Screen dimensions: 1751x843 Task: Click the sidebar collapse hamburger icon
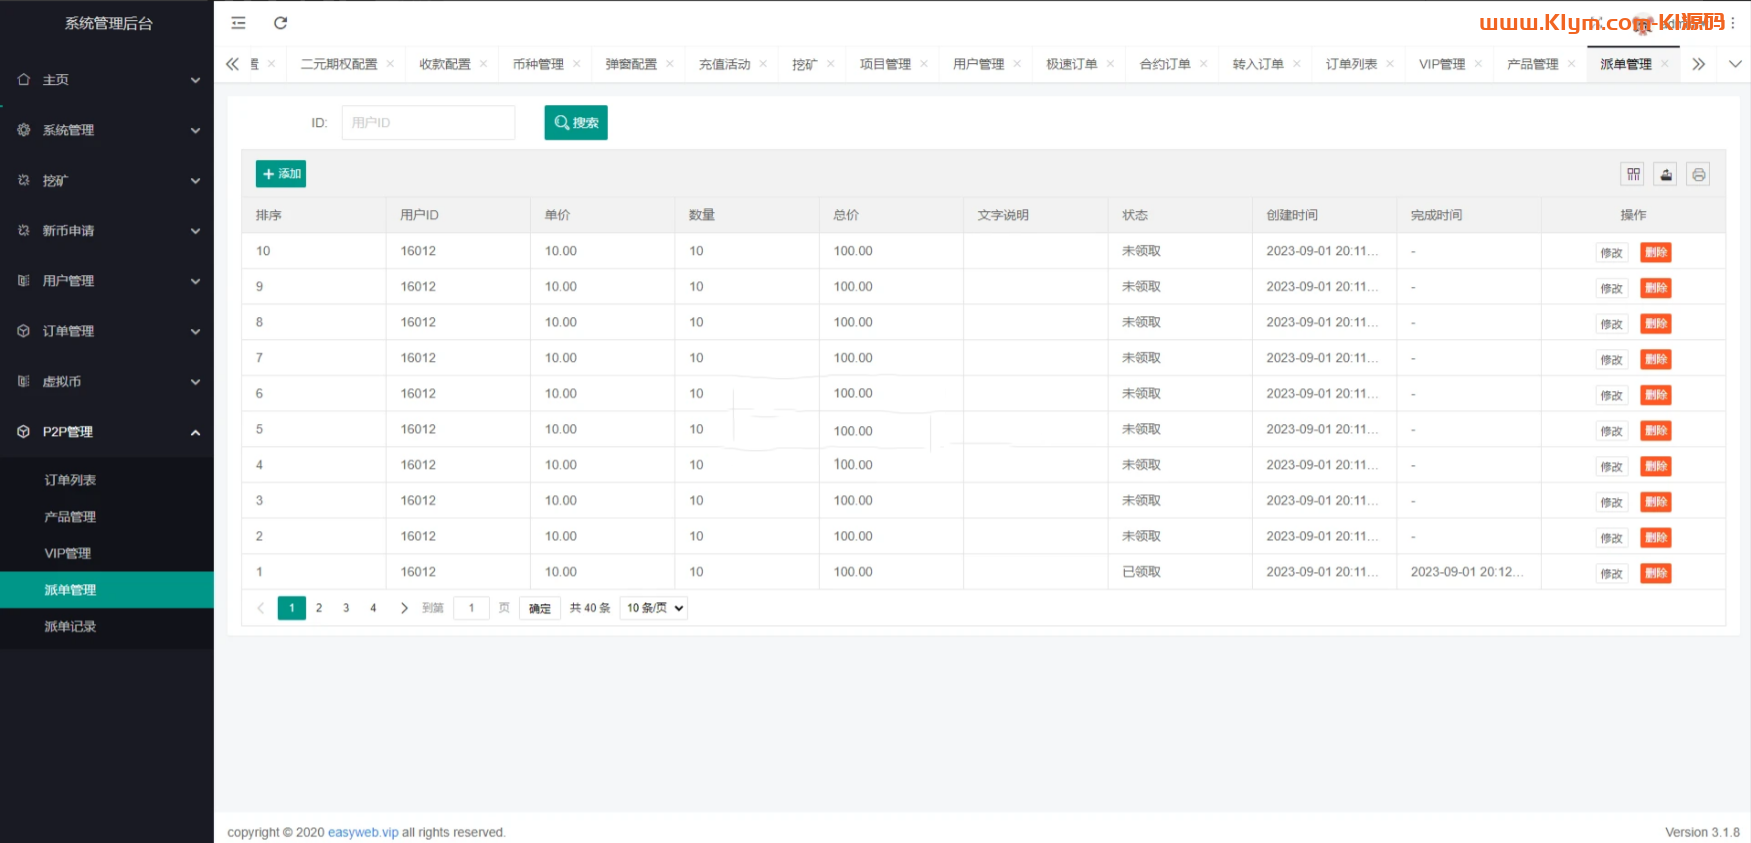tap(238, 23)
